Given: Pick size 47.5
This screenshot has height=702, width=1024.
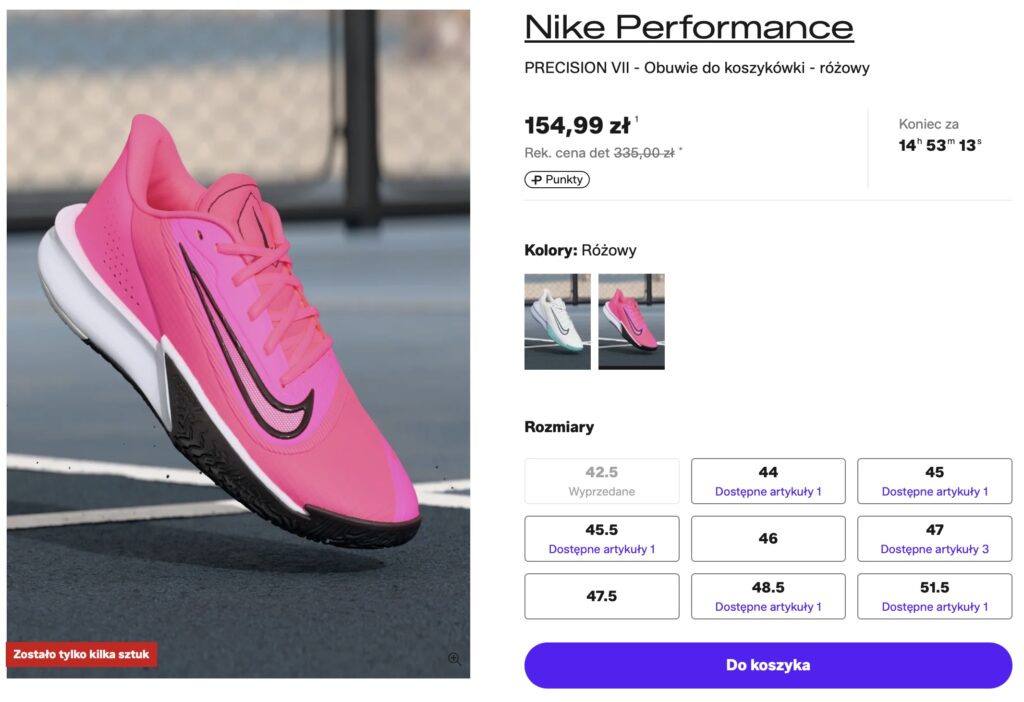Looking at the screenshot, I should pos(602,596).
